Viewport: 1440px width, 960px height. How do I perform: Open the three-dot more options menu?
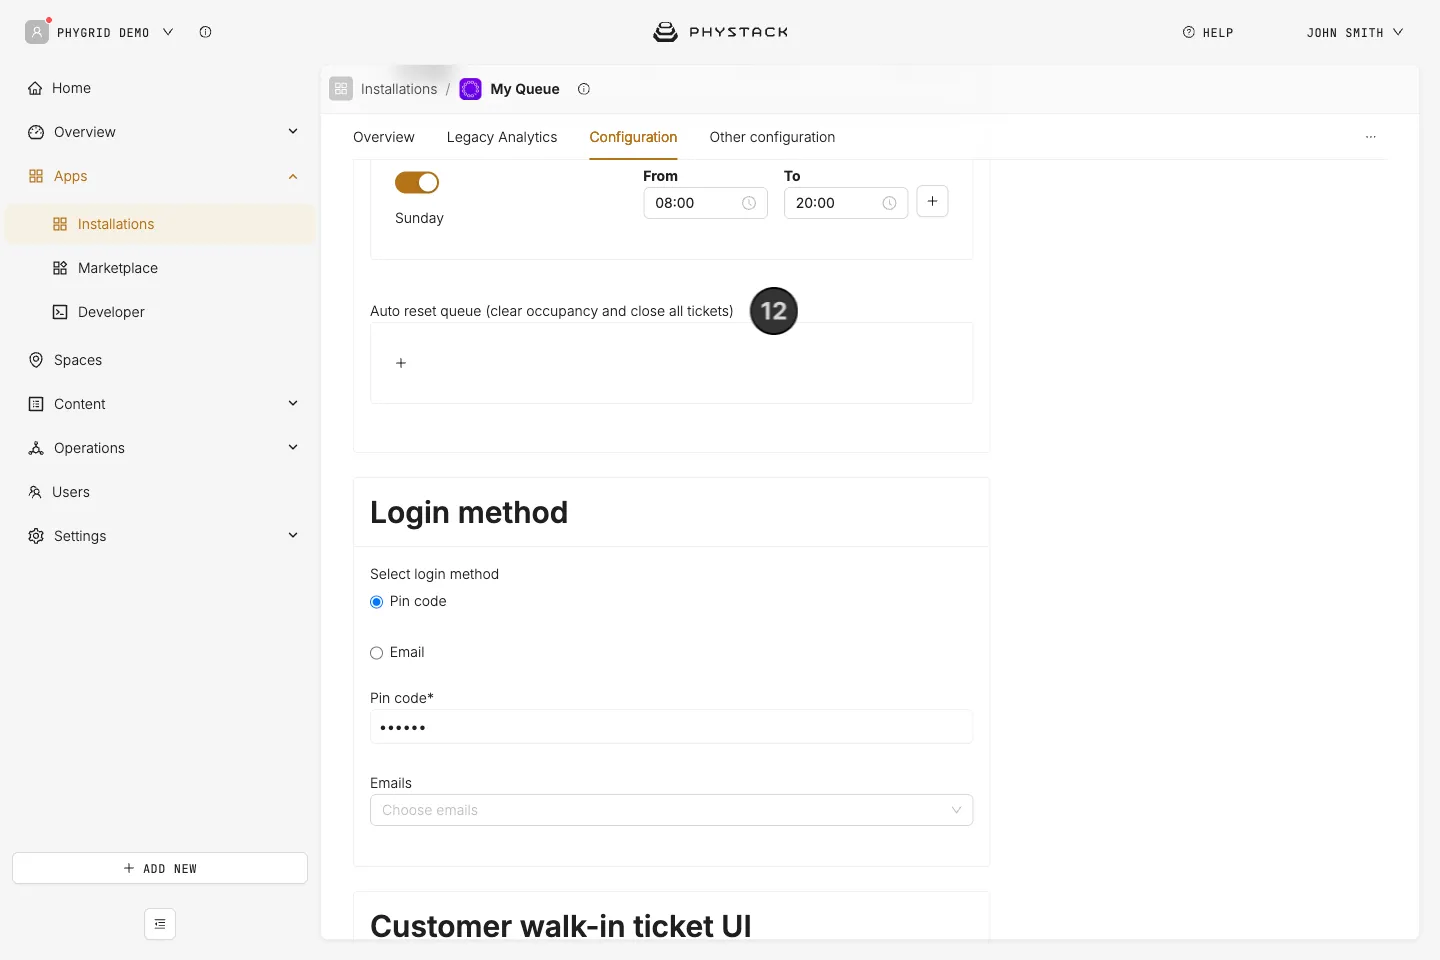pyautogui.click(x=1371, y=137)
